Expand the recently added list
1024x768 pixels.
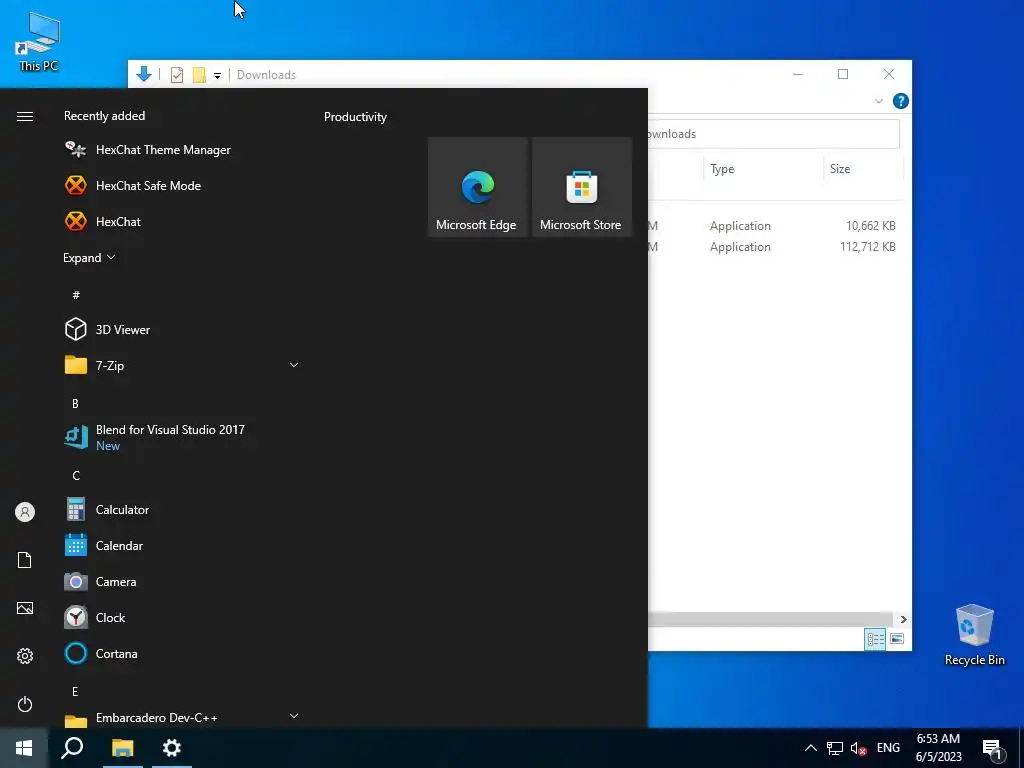[89, 258]
